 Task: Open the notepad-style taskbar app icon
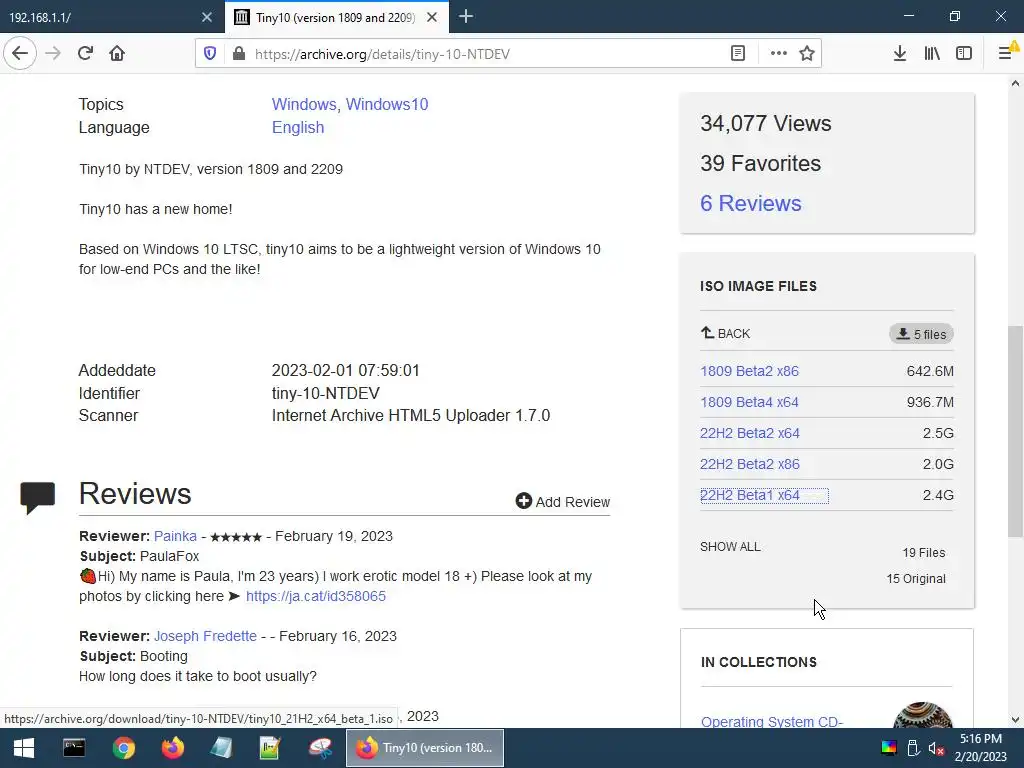(x=222, y=748)
